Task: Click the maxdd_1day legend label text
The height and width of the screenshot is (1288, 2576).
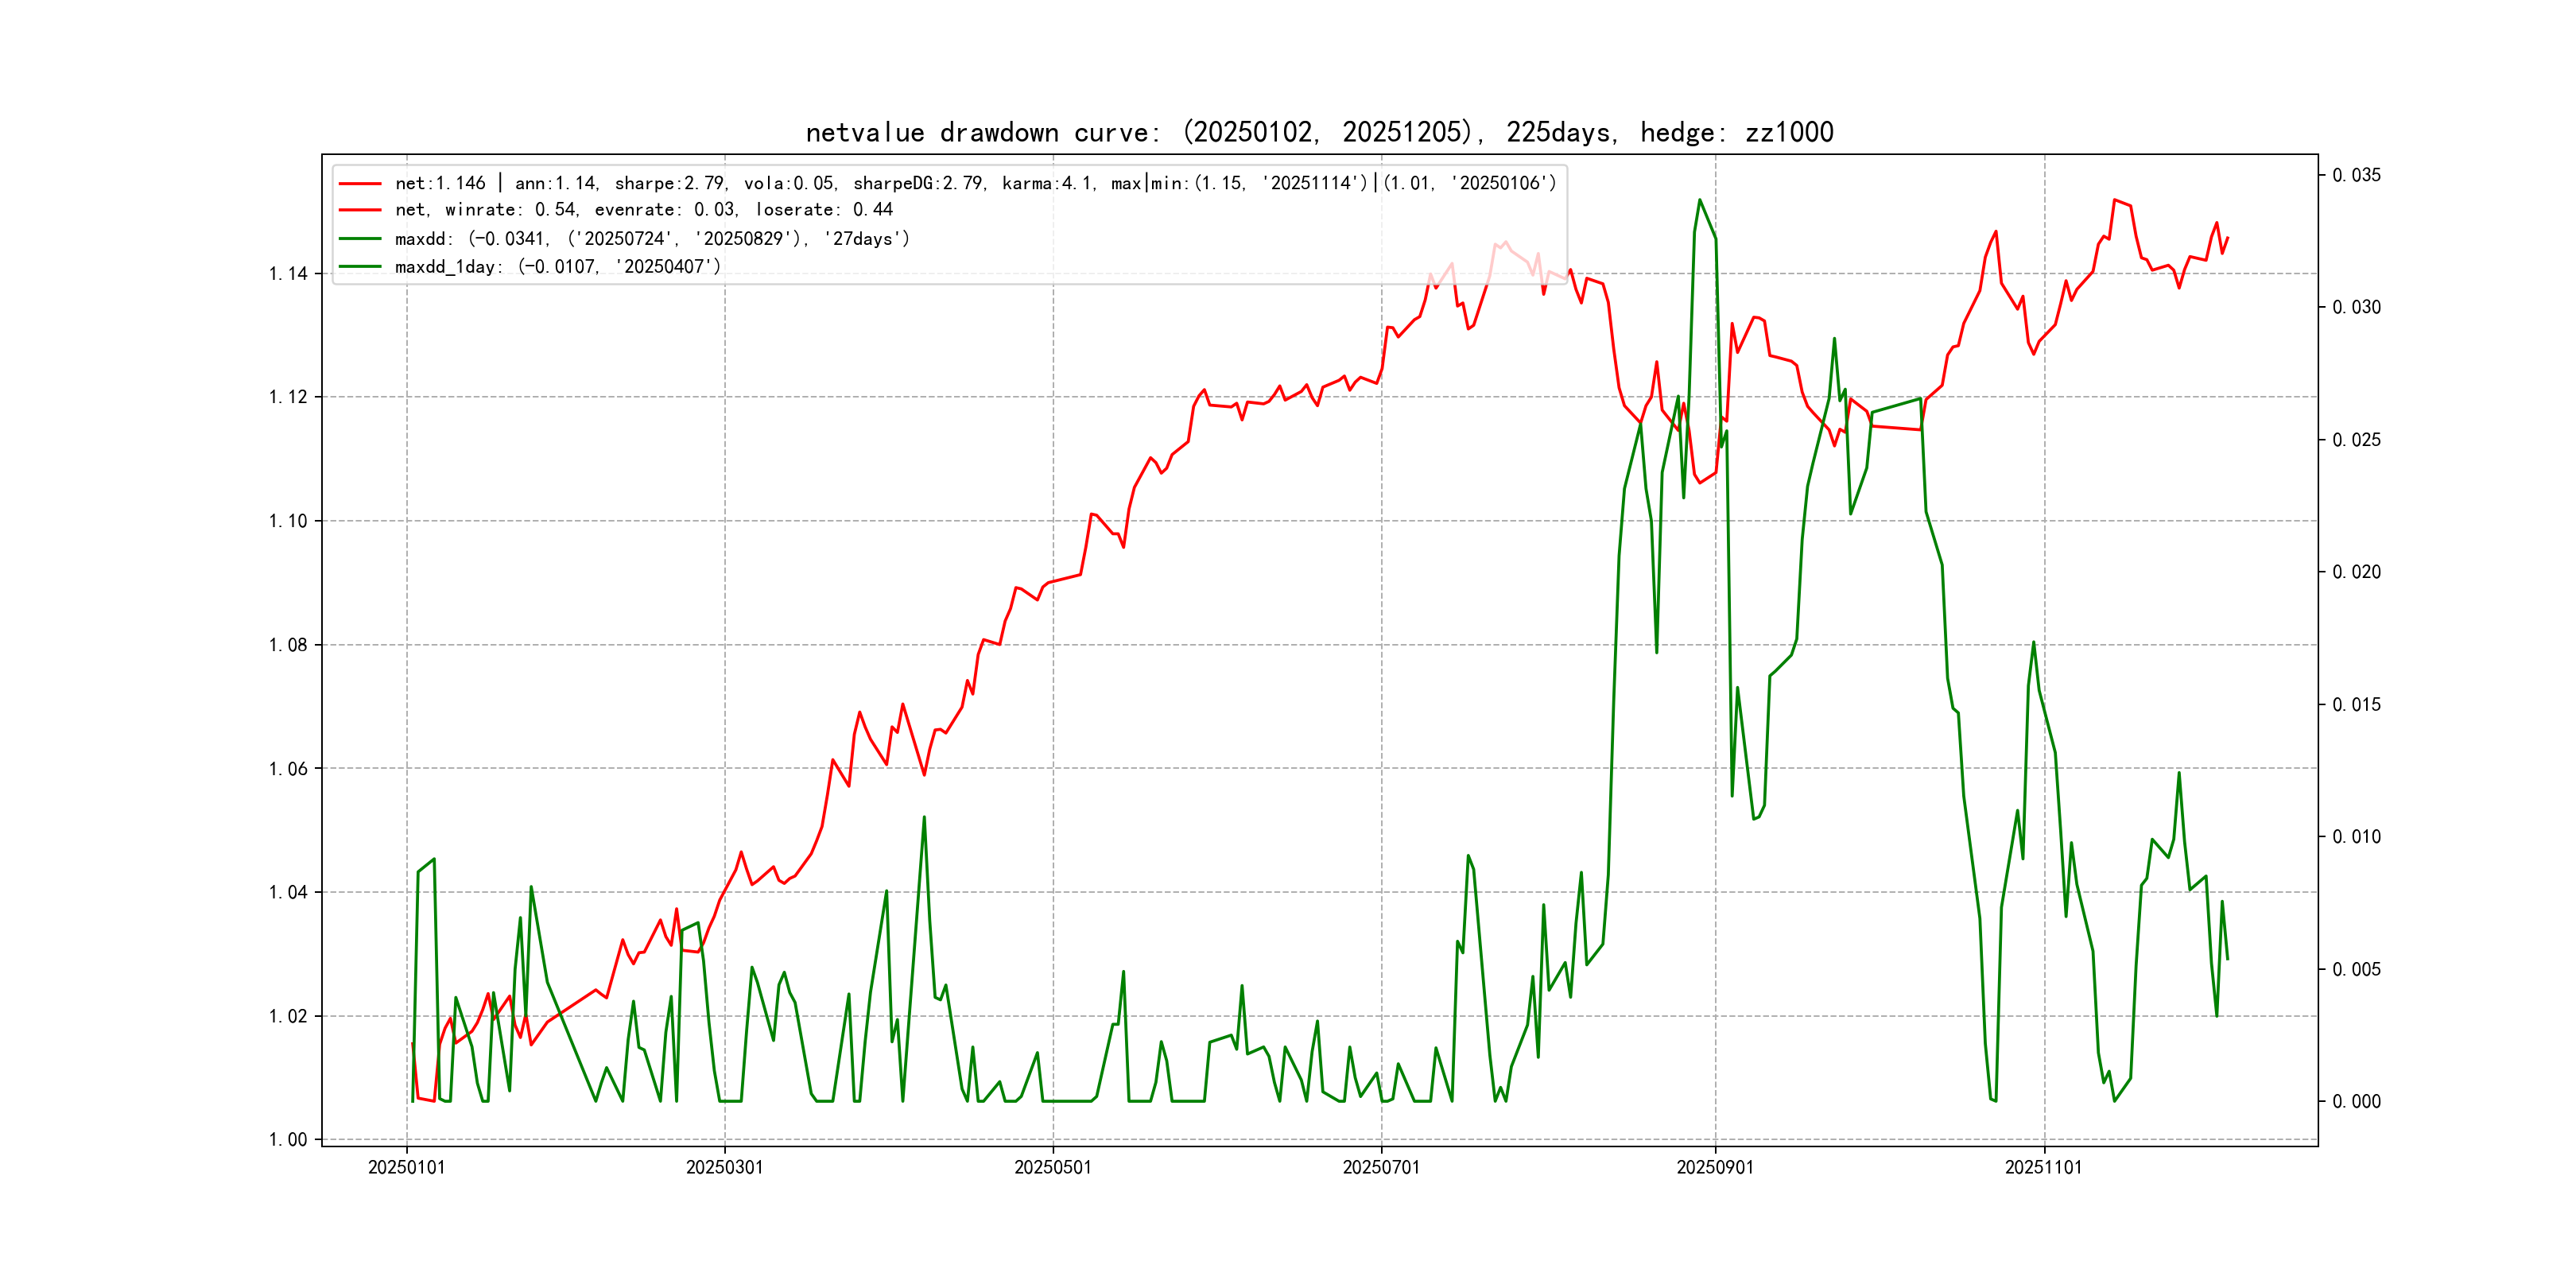Action: pos(557,267)
